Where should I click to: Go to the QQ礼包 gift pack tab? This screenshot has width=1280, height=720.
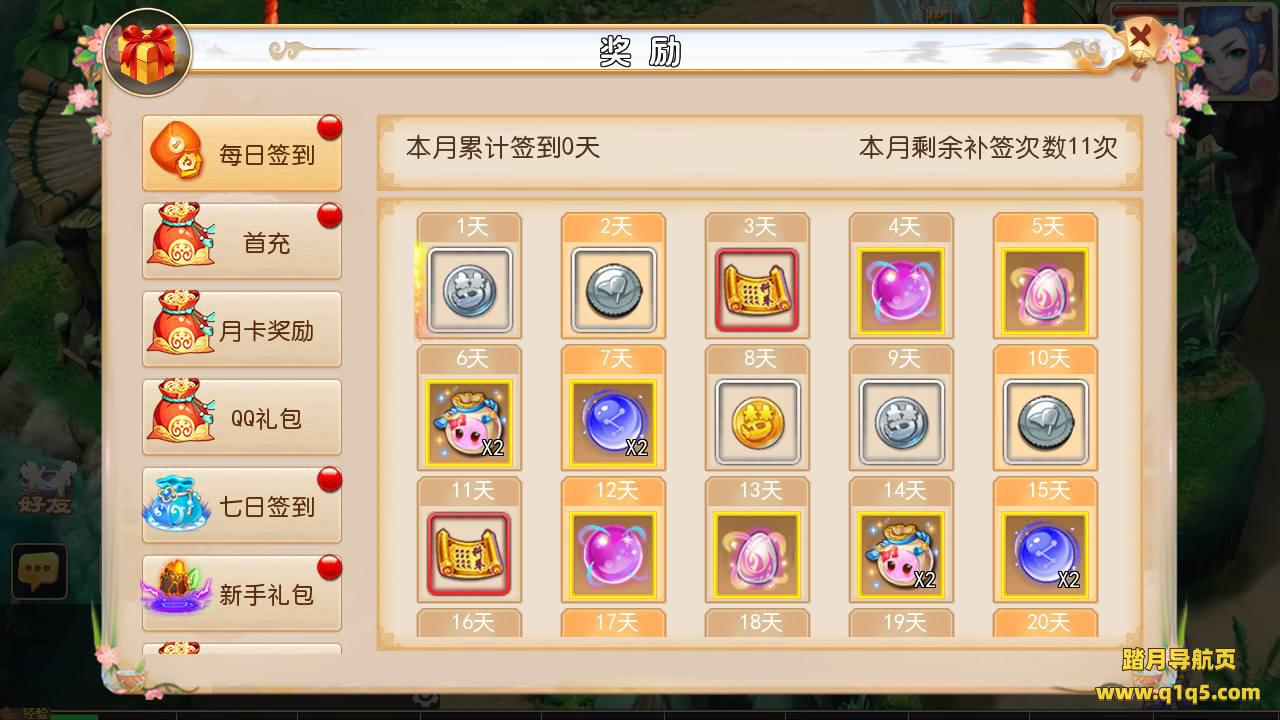(x=242, y=418)
